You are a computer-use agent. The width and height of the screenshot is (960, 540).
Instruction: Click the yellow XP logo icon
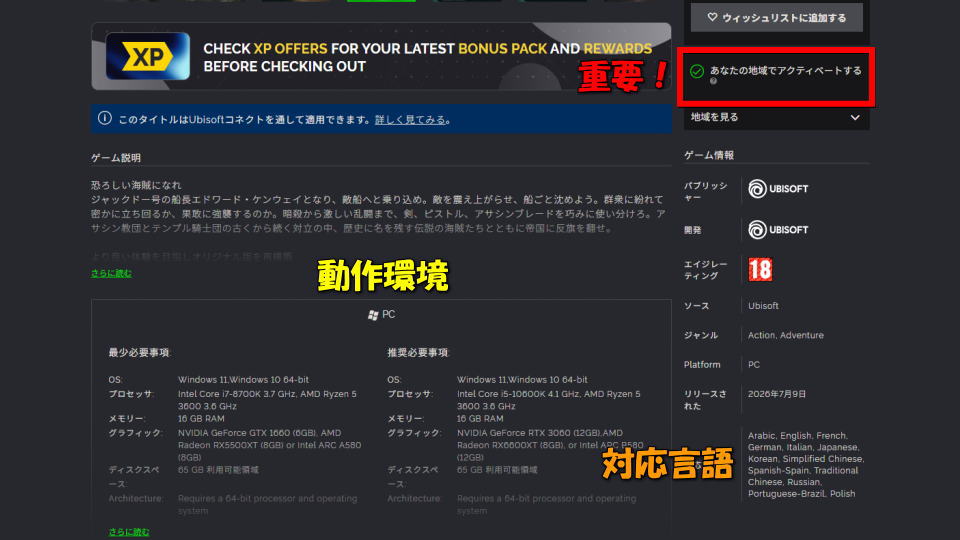[x=148, y=56]
